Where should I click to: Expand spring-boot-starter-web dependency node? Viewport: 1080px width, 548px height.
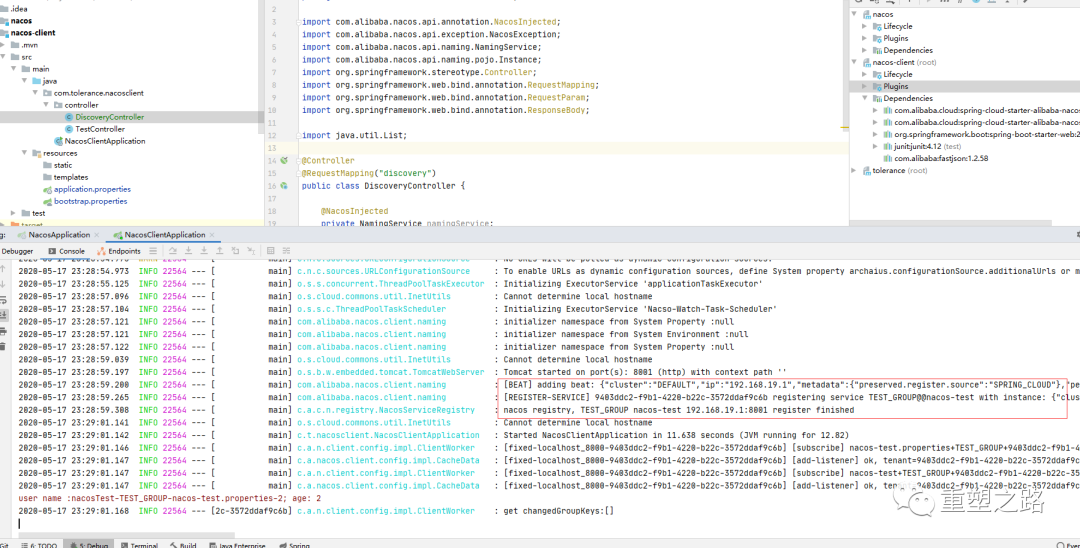pyautogui.click(x=876, y=134)
